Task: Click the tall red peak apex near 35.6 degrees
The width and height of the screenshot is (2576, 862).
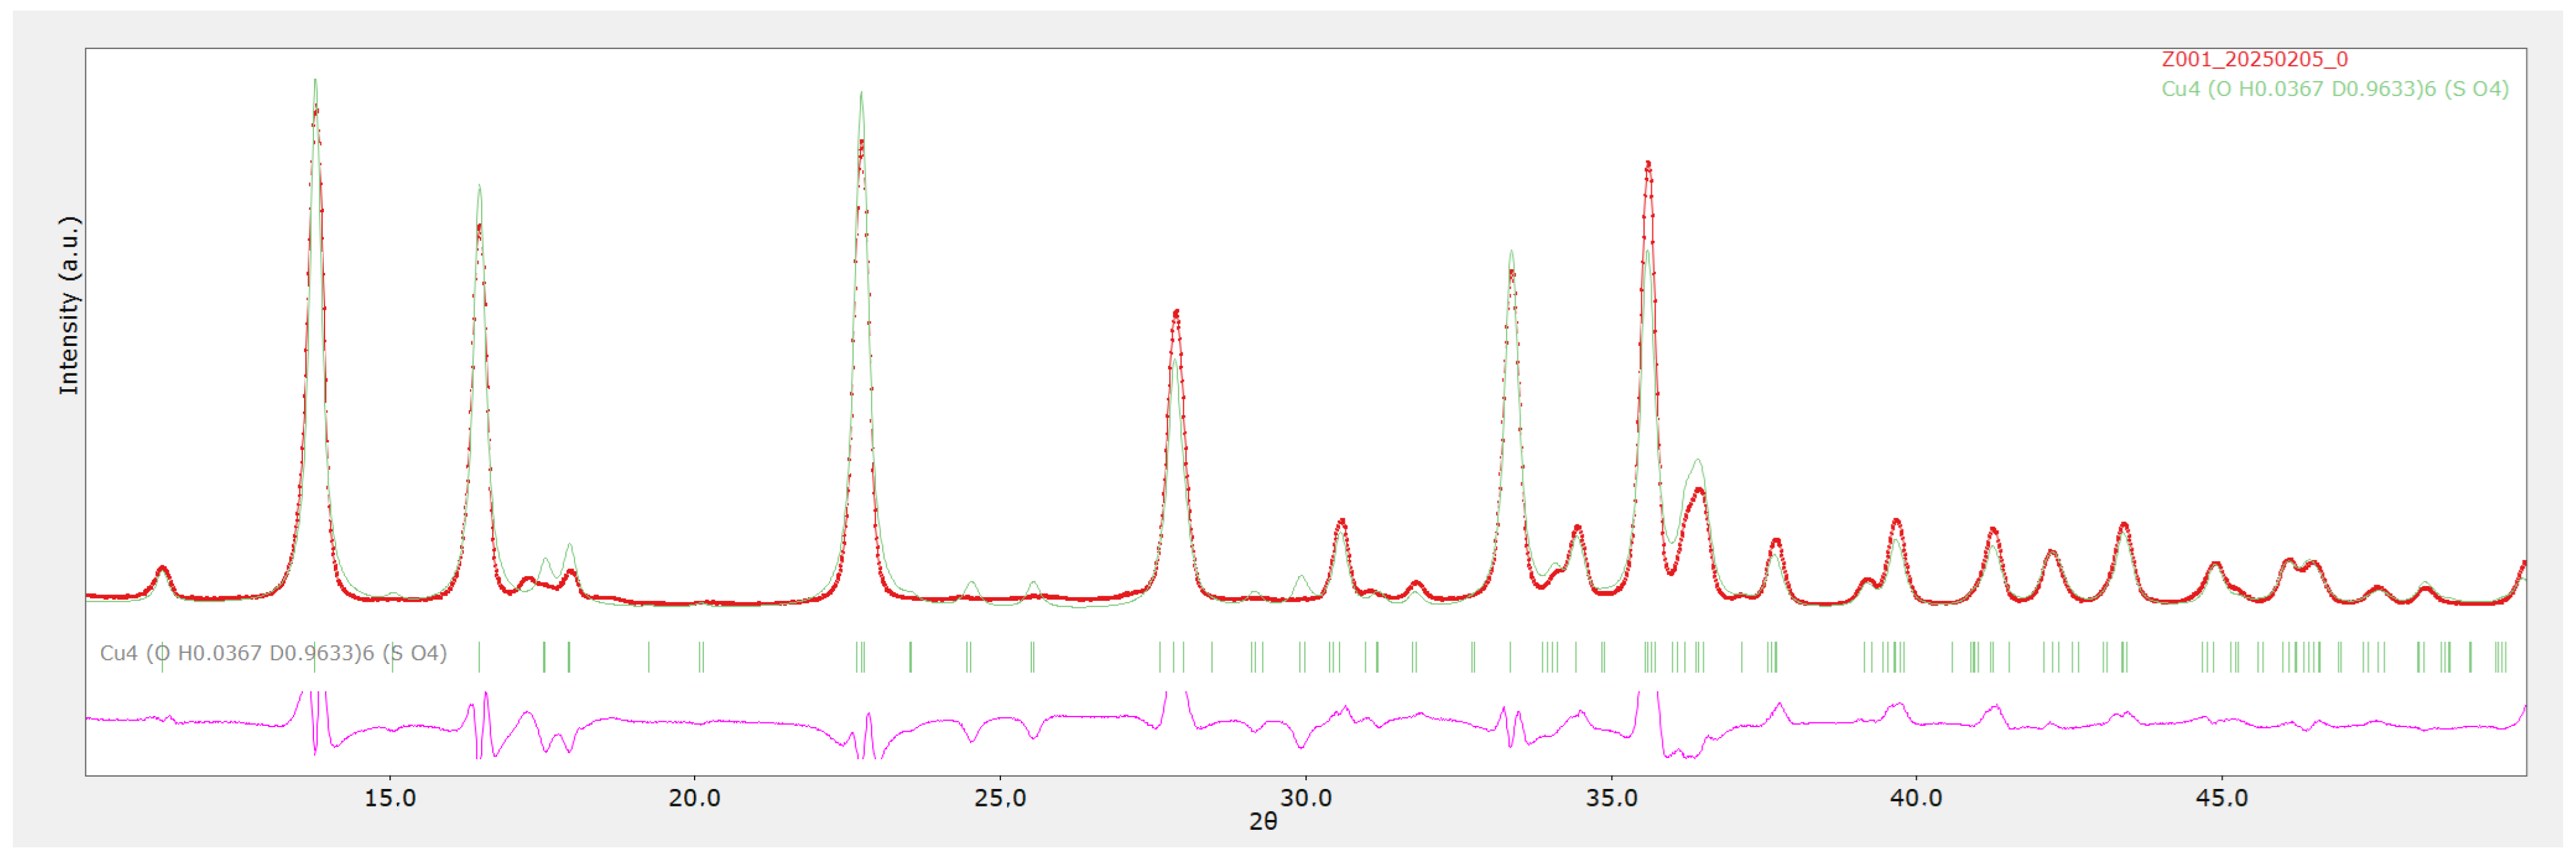Action: click(x=1648, y=163)
